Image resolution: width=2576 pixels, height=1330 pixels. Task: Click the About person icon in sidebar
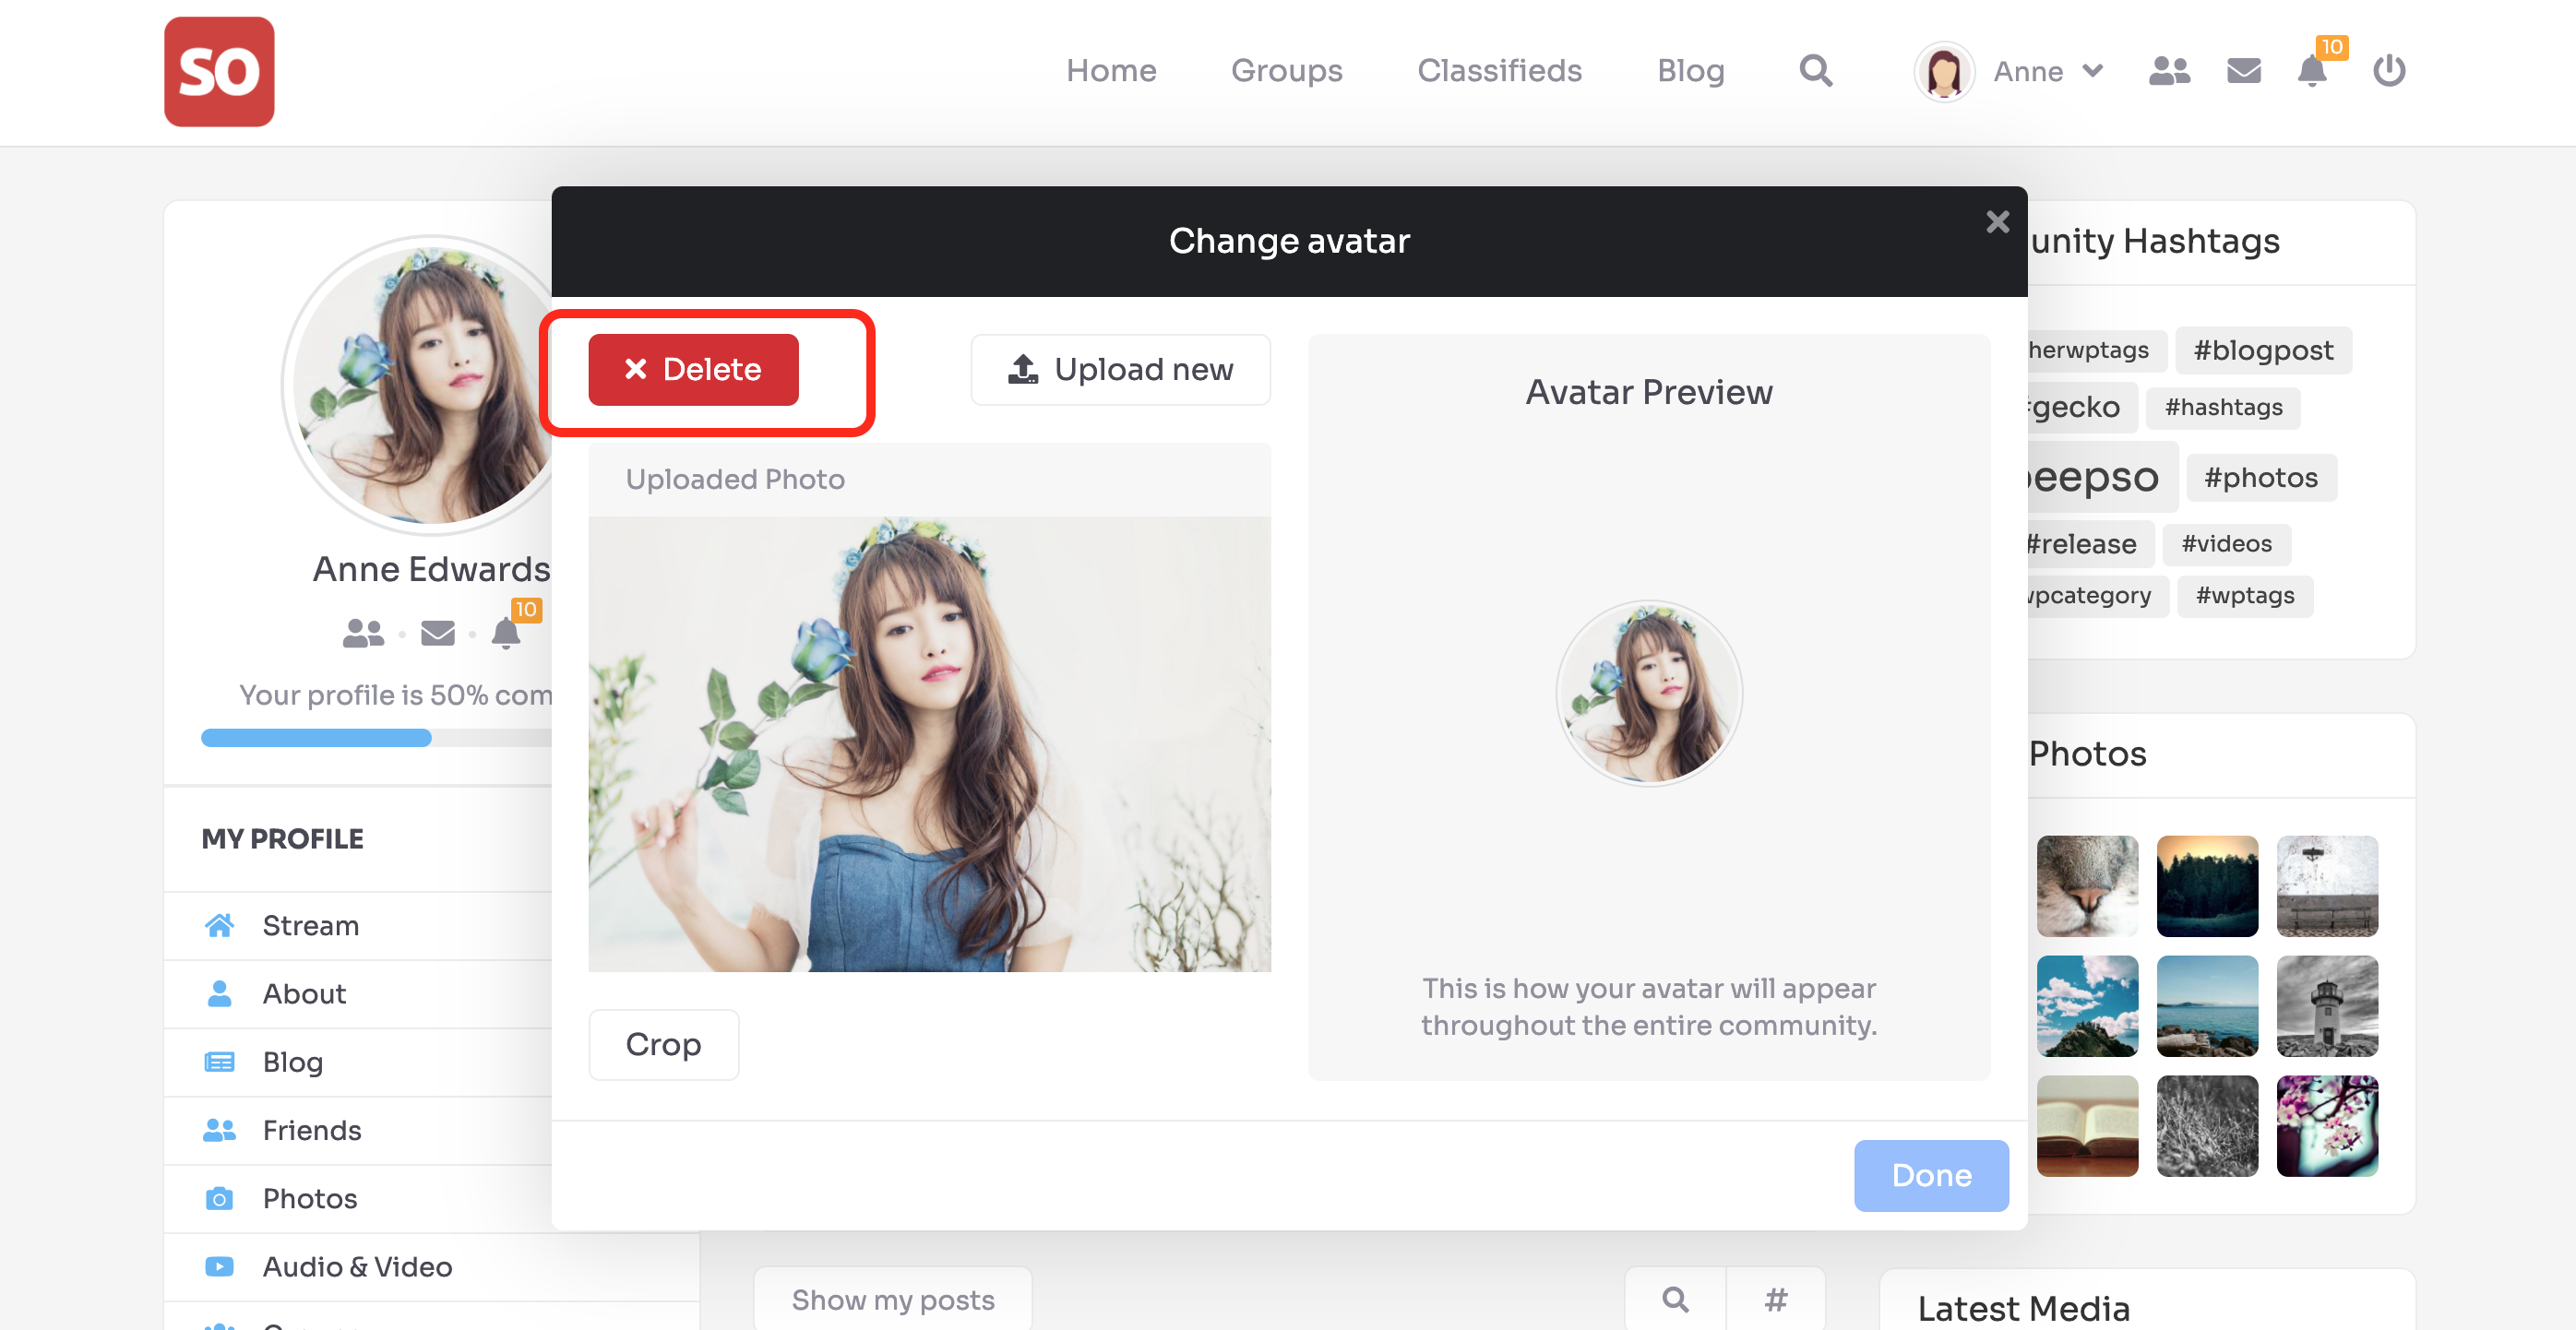(219, 993)
